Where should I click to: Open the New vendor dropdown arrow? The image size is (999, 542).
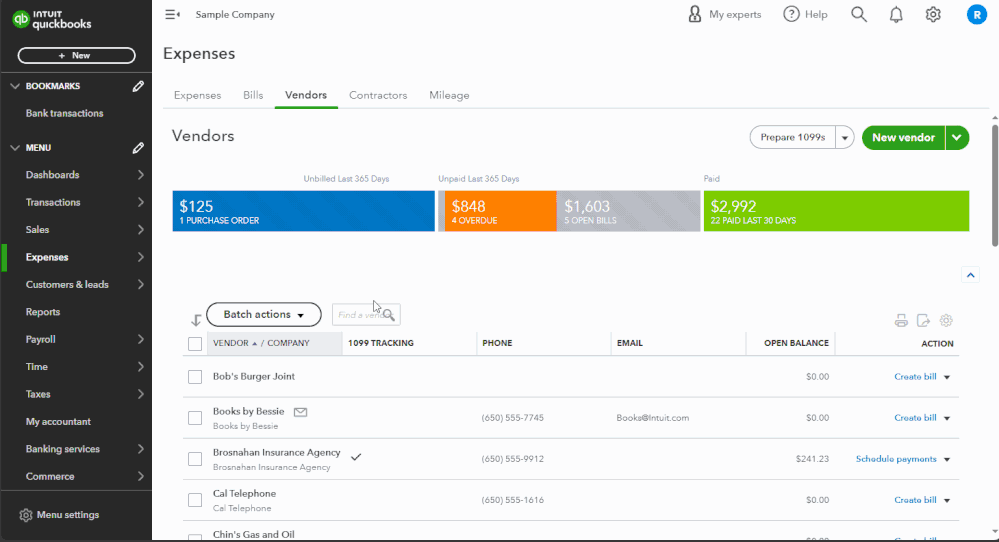[957, 138]
